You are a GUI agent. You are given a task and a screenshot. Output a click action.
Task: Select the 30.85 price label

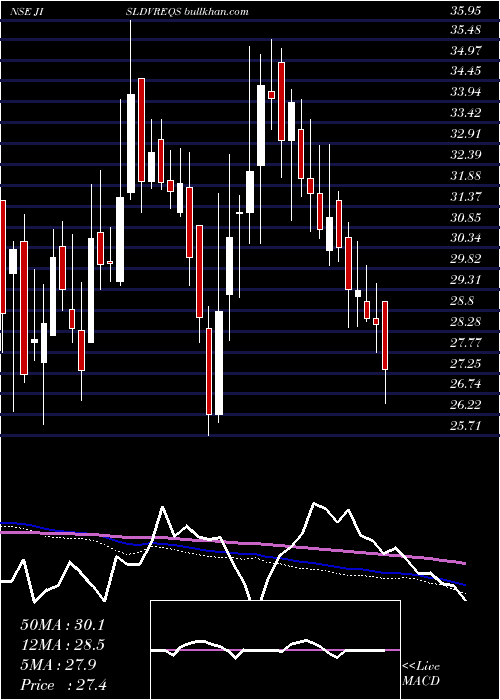click(465, 217)
